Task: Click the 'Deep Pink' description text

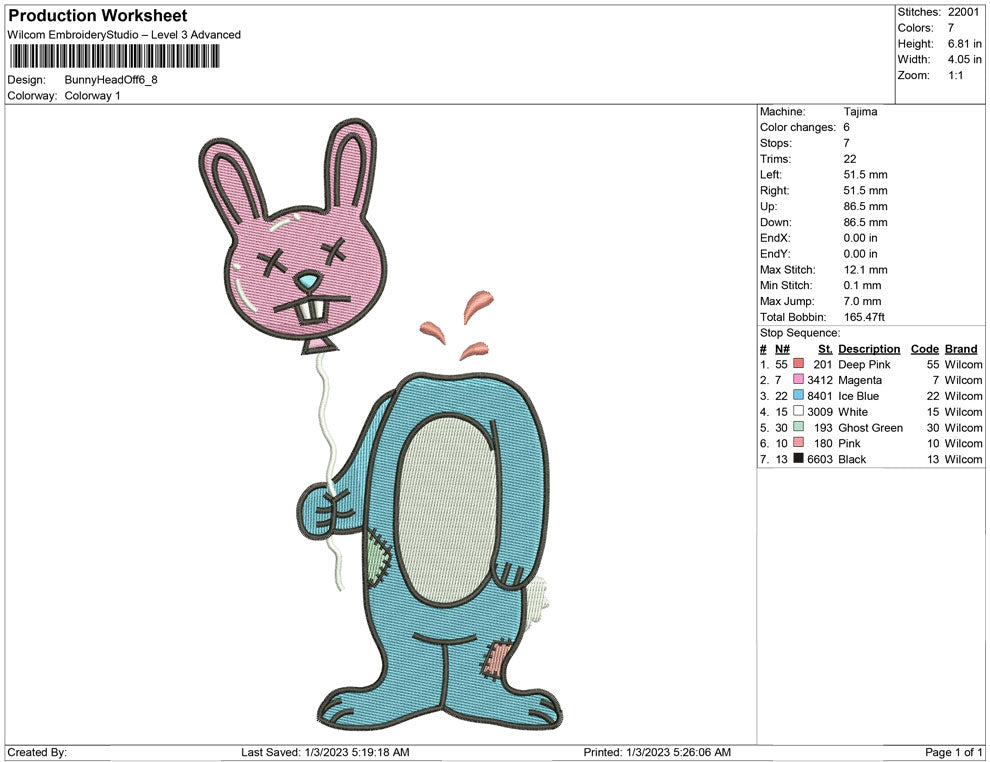Action: [864, 364]
